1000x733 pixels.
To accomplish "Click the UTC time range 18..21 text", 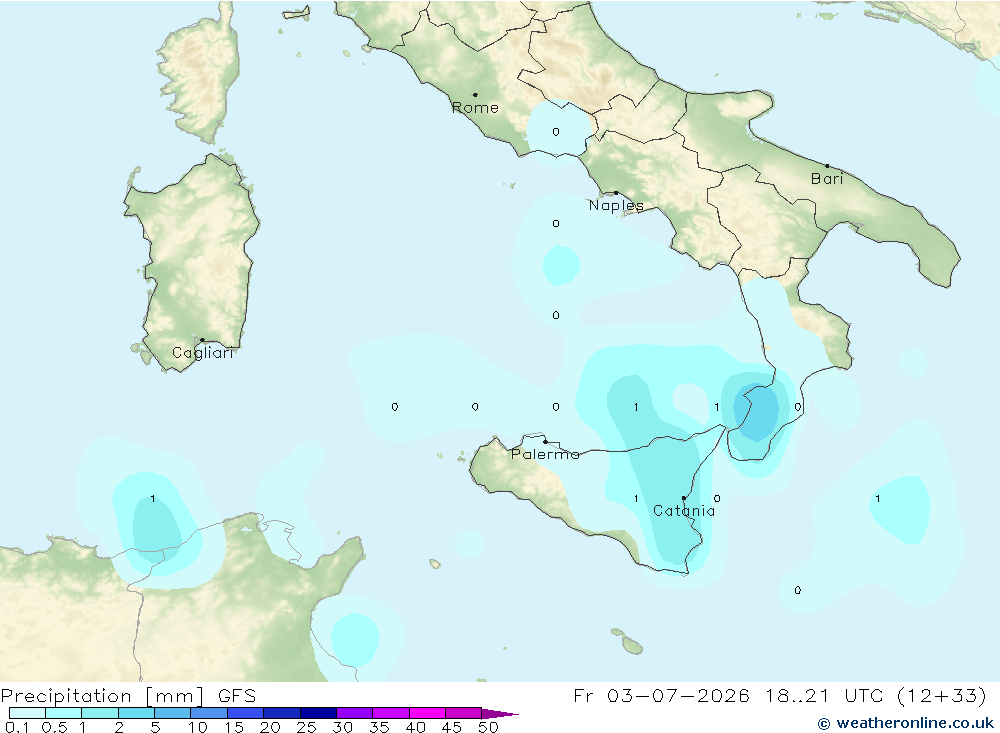I will 798,695.
